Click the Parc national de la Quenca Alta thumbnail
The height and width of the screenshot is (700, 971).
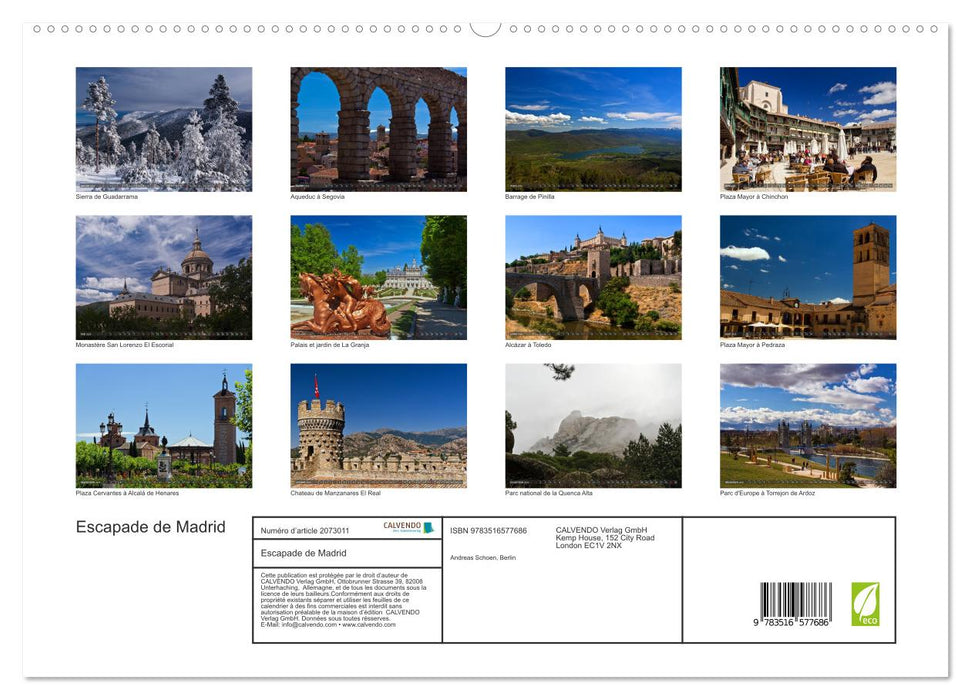(x=592, y=424)
